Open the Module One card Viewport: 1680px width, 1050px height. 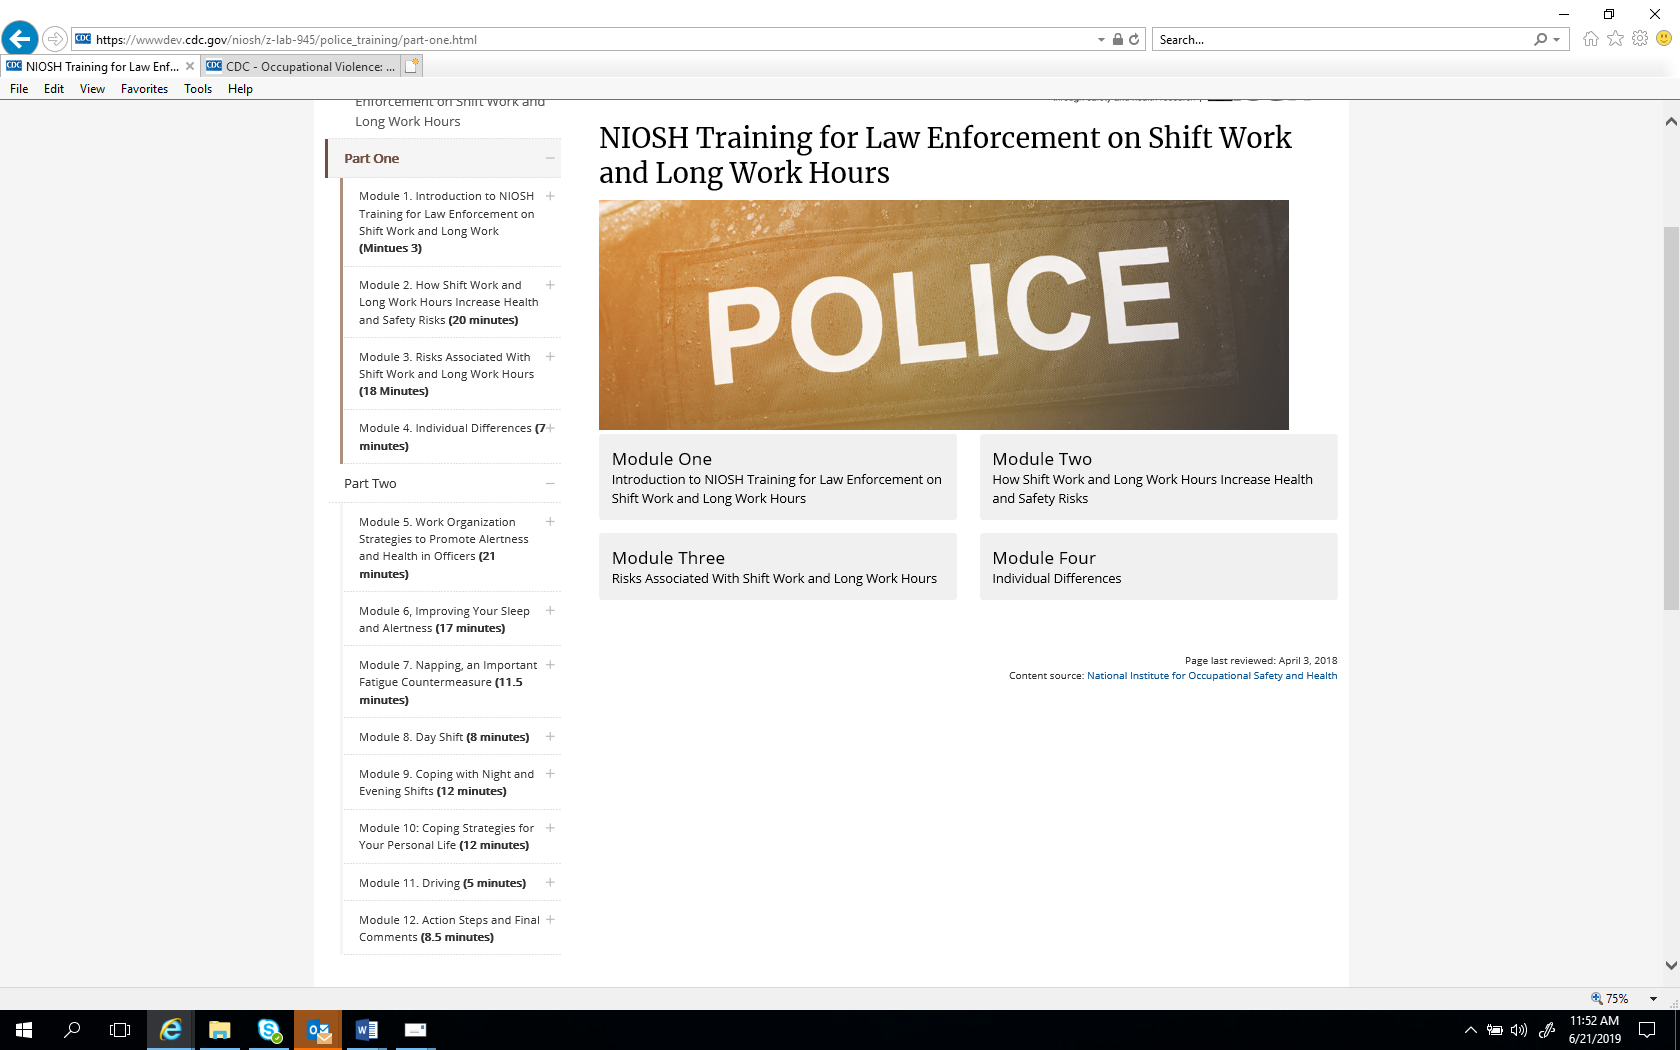(x=778, y=477)
